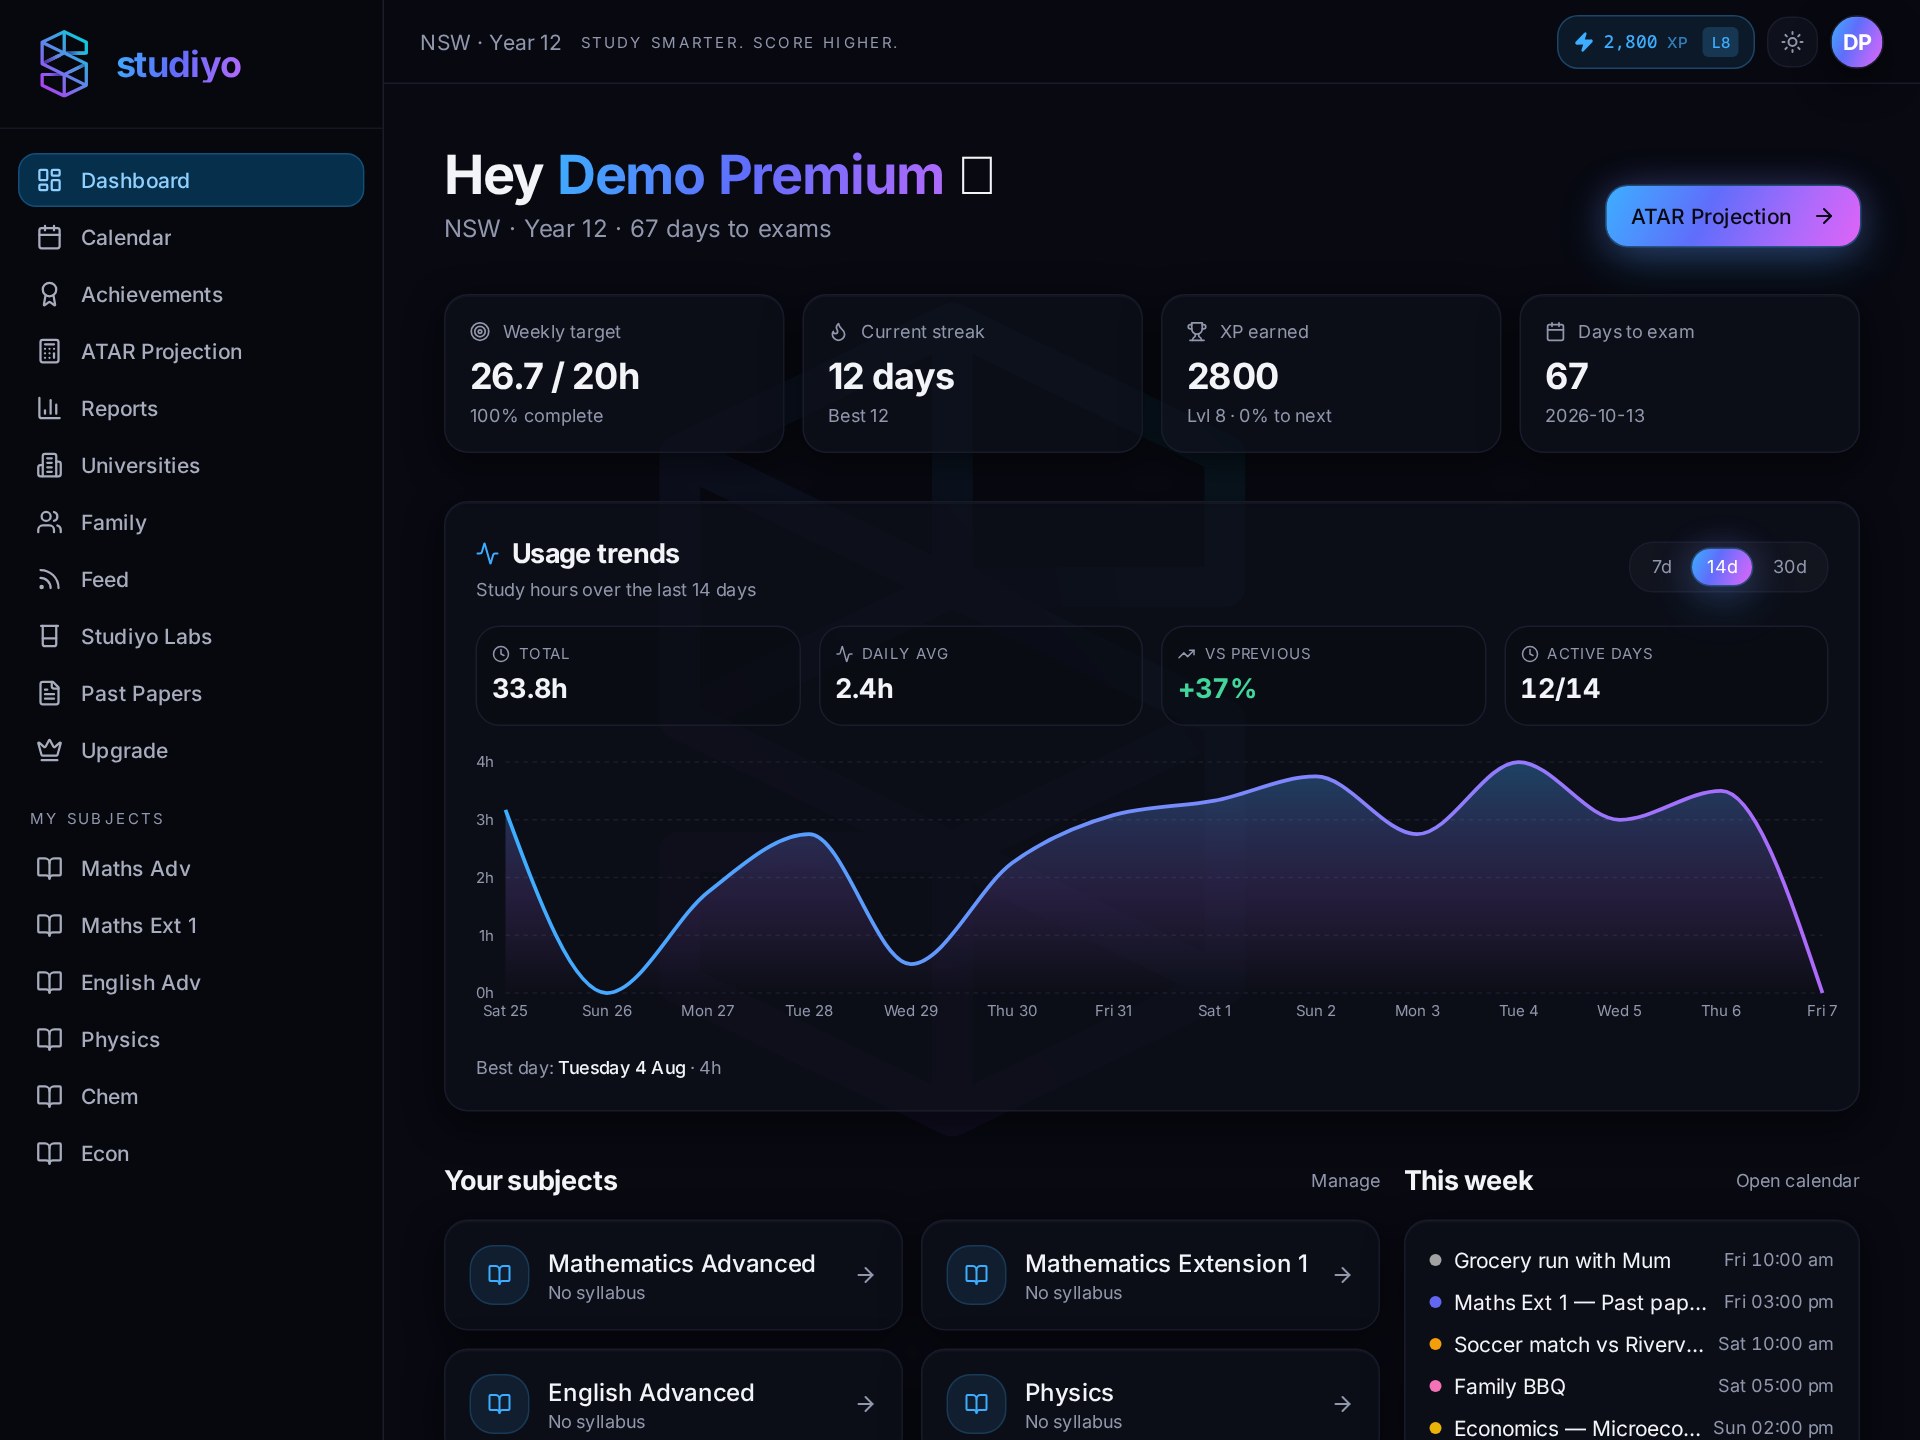The image size is (1920, 1440).
Task: Click the Wed 29 chart axis label
Action: [911, 1011]
